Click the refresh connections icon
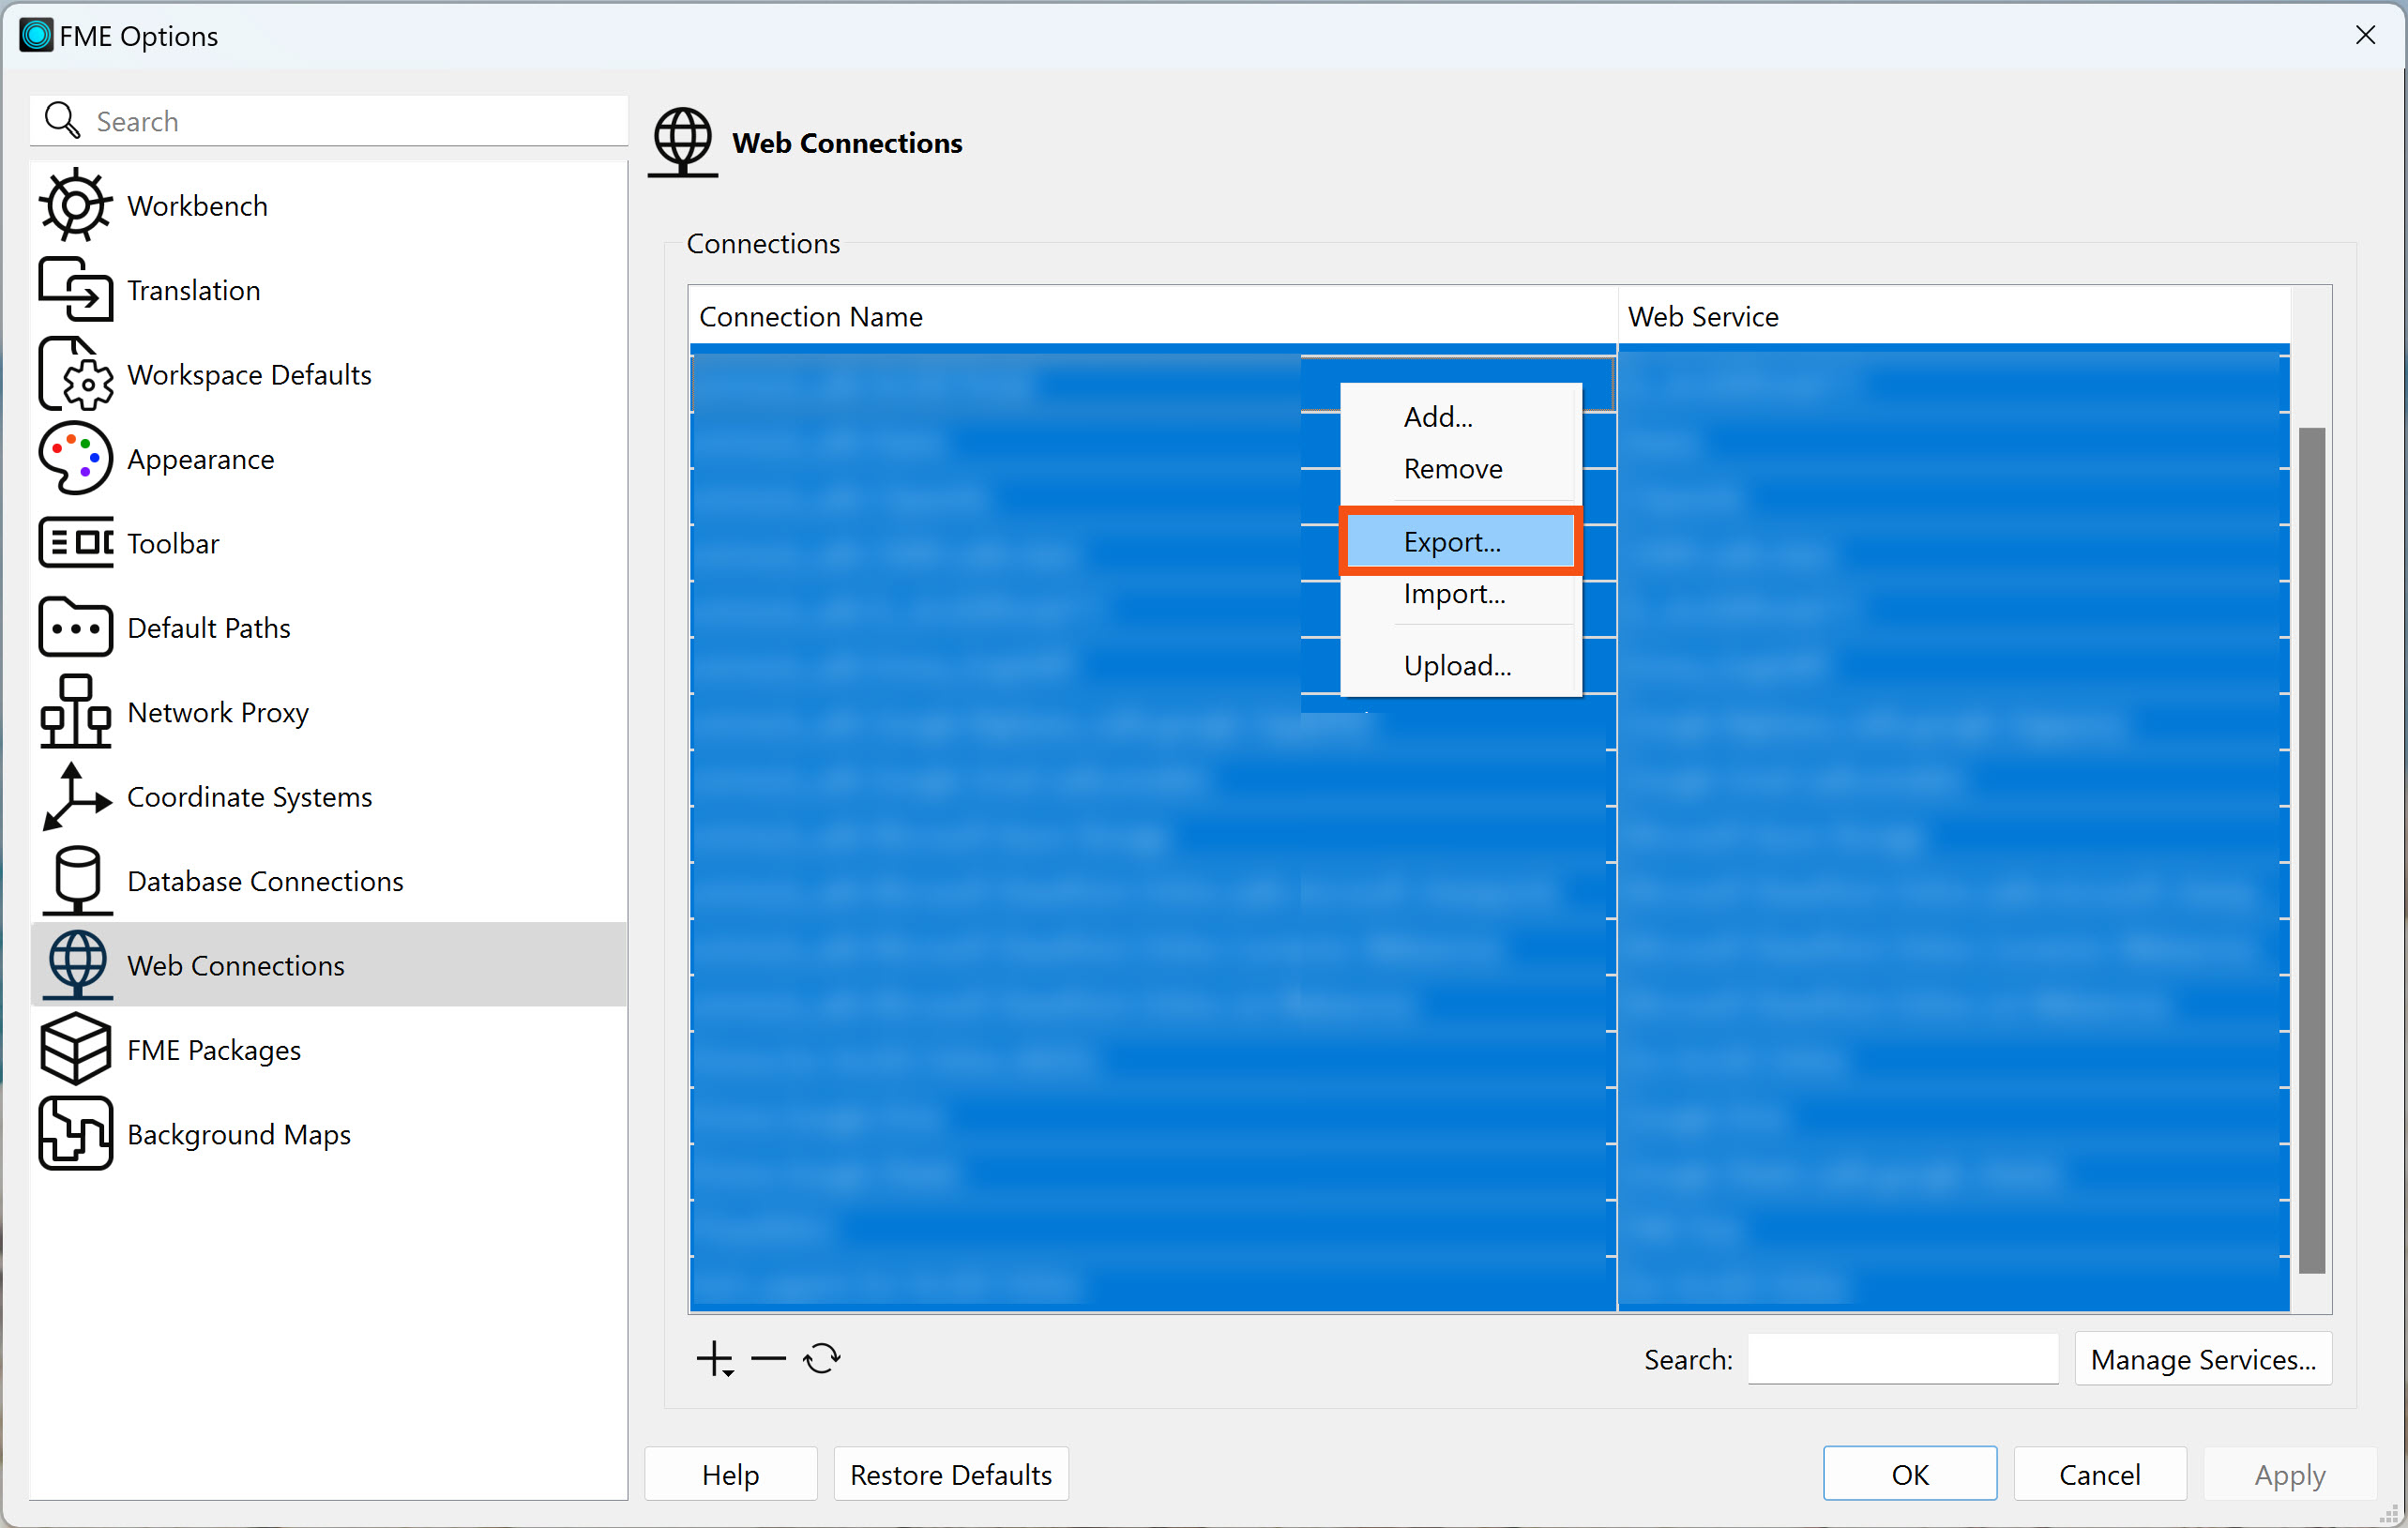 (822, 1359)
